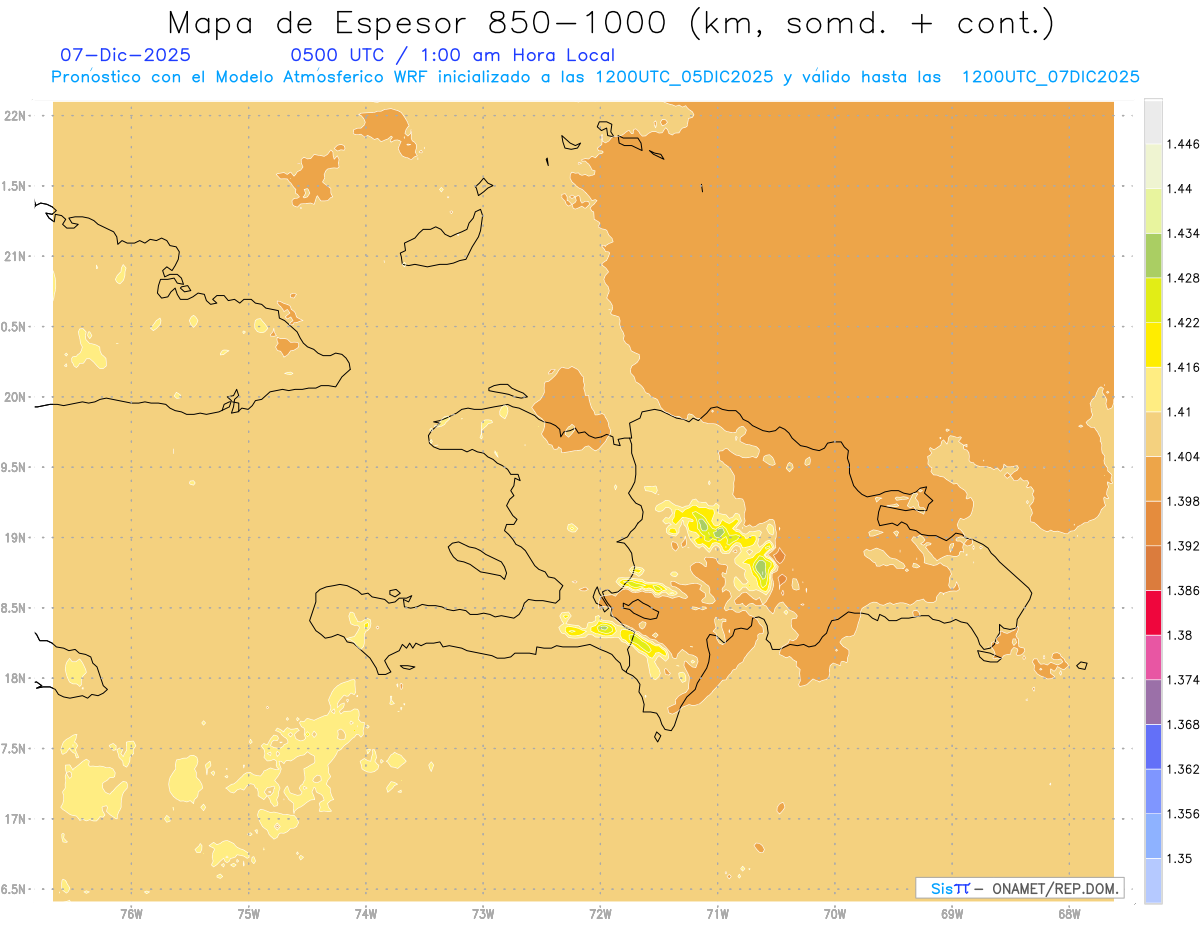Click the '18N' latitude label
The height and width of the screenshot is (927, 1200).
click(16, 679)
